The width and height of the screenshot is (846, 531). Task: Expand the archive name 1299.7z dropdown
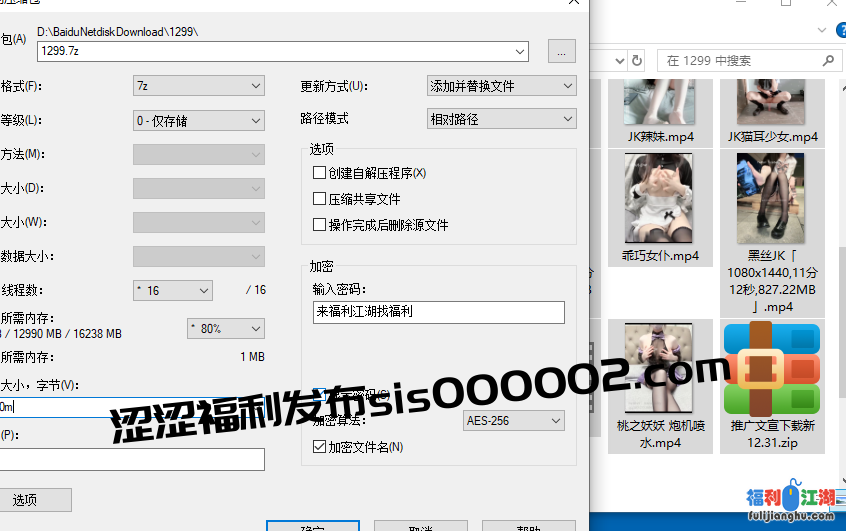[x=520, y=51]
